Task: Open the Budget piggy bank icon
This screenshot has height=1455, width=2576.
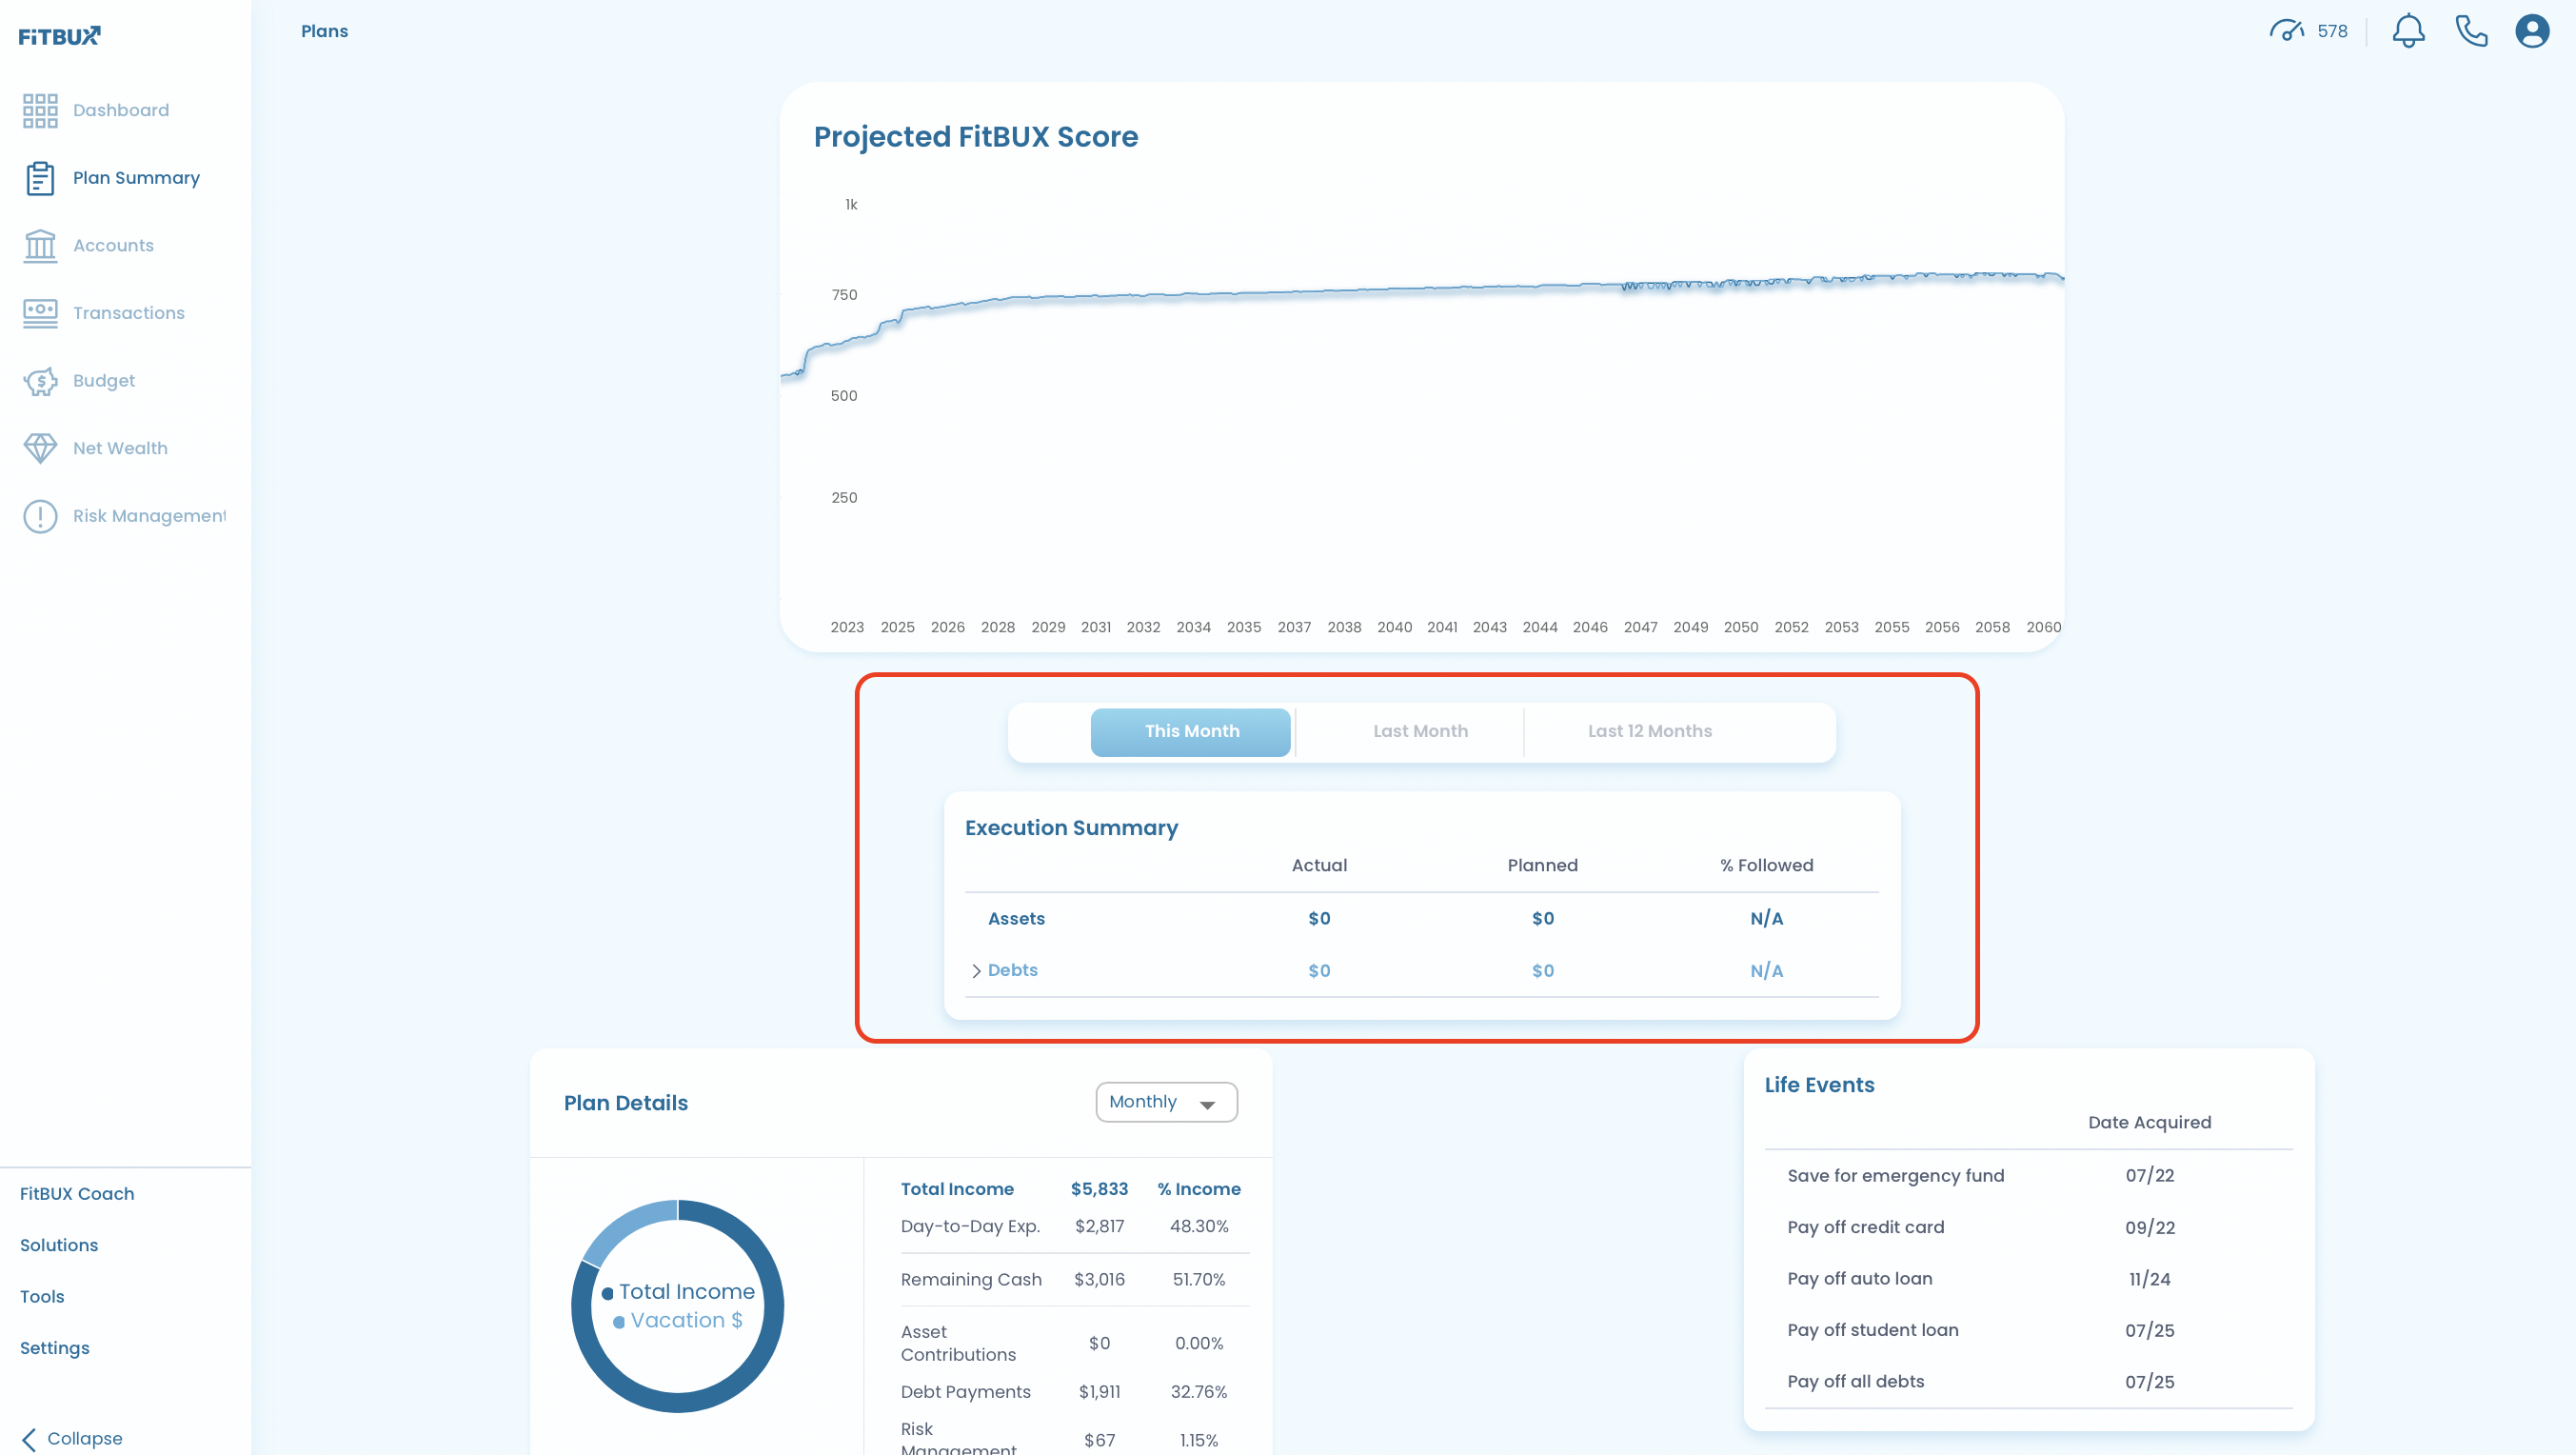Action: [x=40, y=381]
